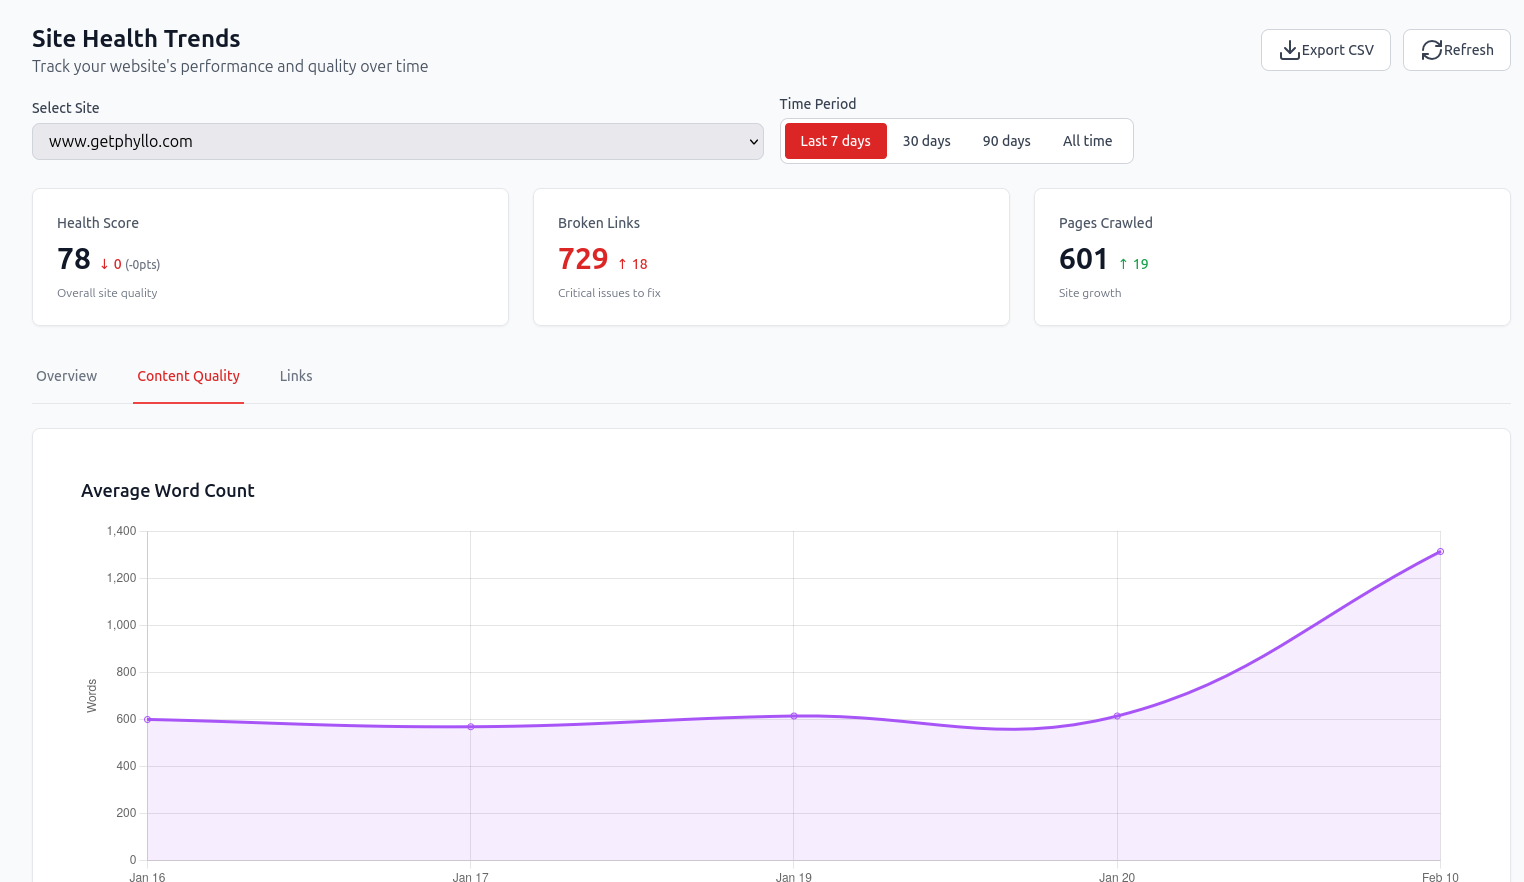Open the Links tab
Image resolution: width=1524 pixels, height=882 pixels.
click(x=296, y=376)
